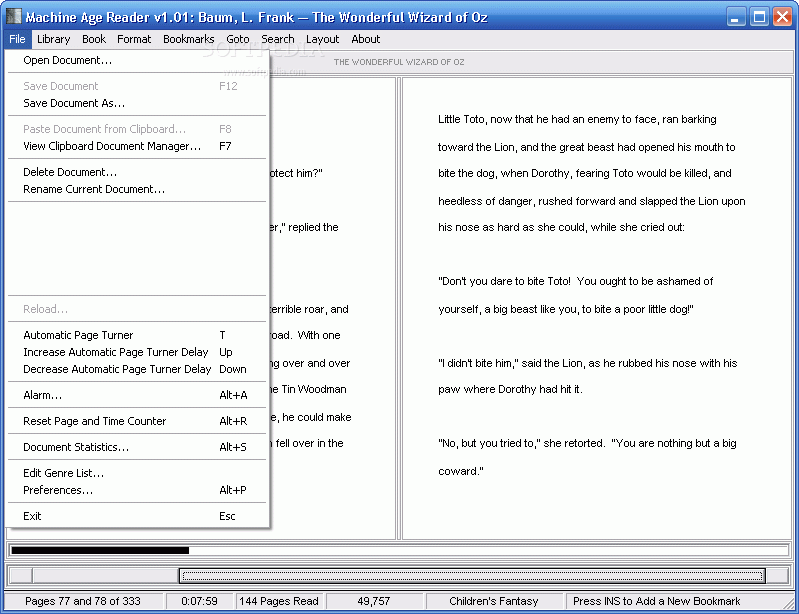Viewport: 799px width, 614px height.
Task: Click the 'THE WONDERFUL WIZARD OF OZ' header
Action: 399,62
